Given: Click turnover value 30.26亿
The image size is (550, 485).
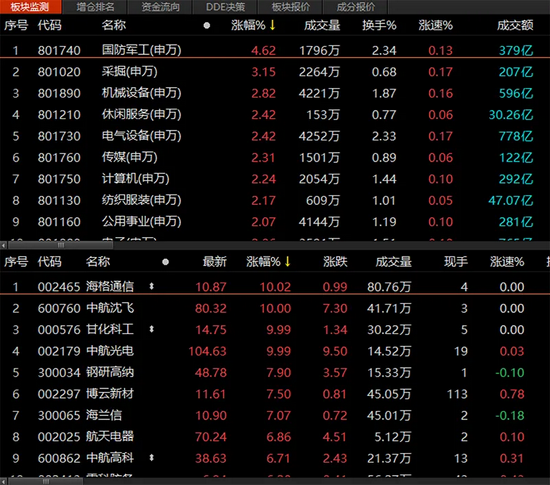Looking at the screenshot, I should [511, 115].
